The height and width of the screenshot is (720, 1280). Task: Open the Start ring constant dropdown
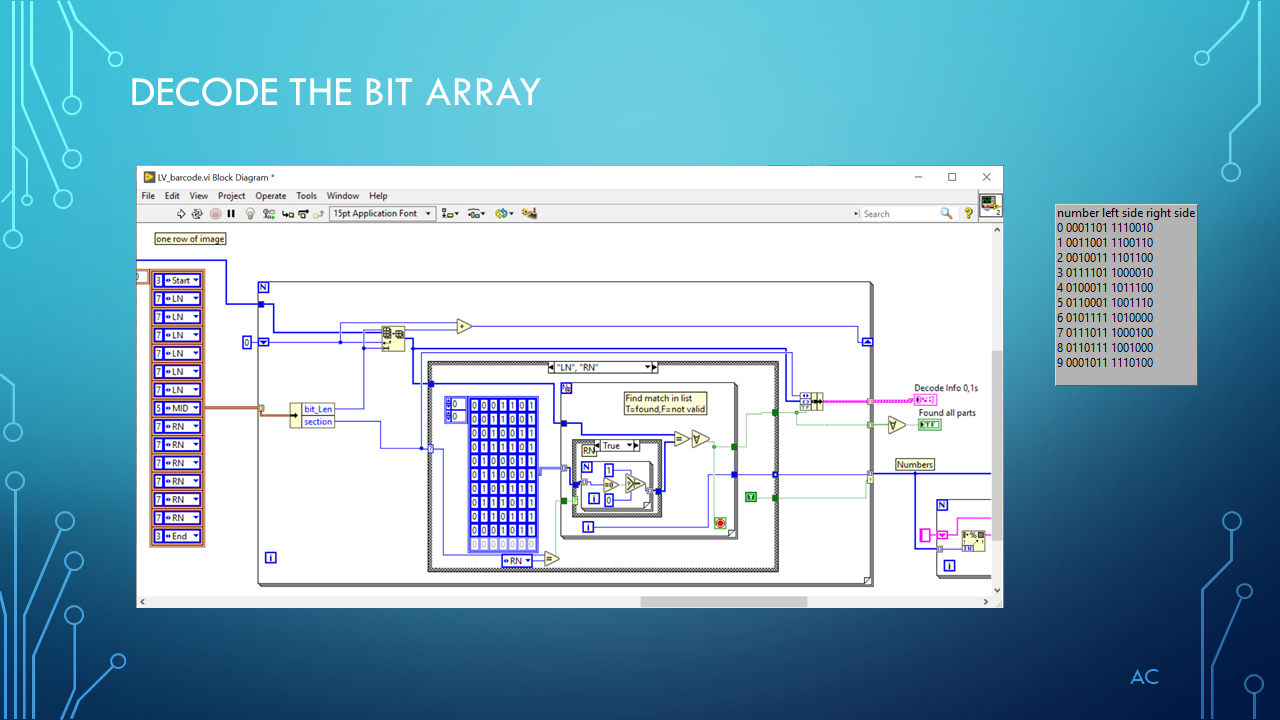(196, 280)
